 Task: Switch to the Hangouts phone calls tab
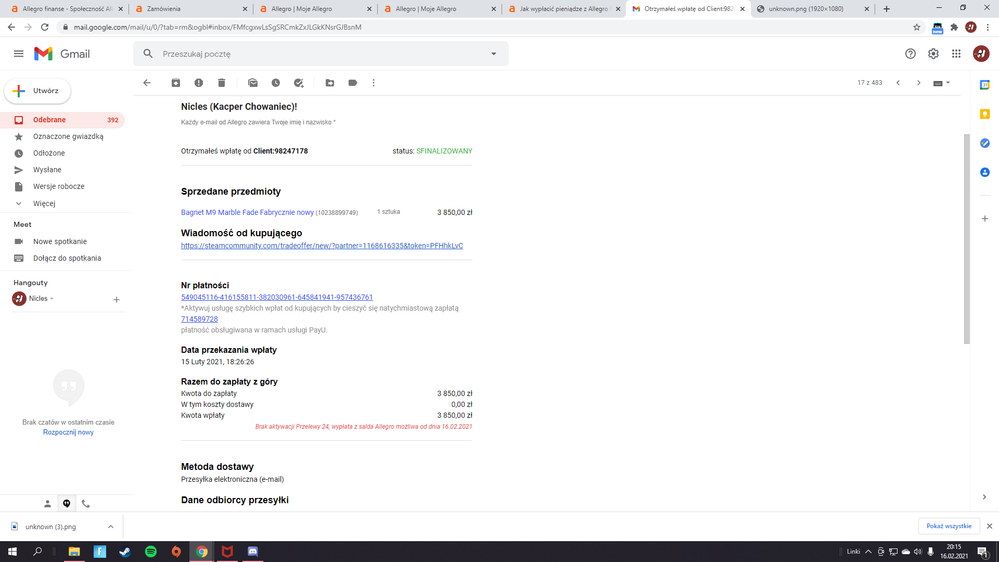(86, 504)
